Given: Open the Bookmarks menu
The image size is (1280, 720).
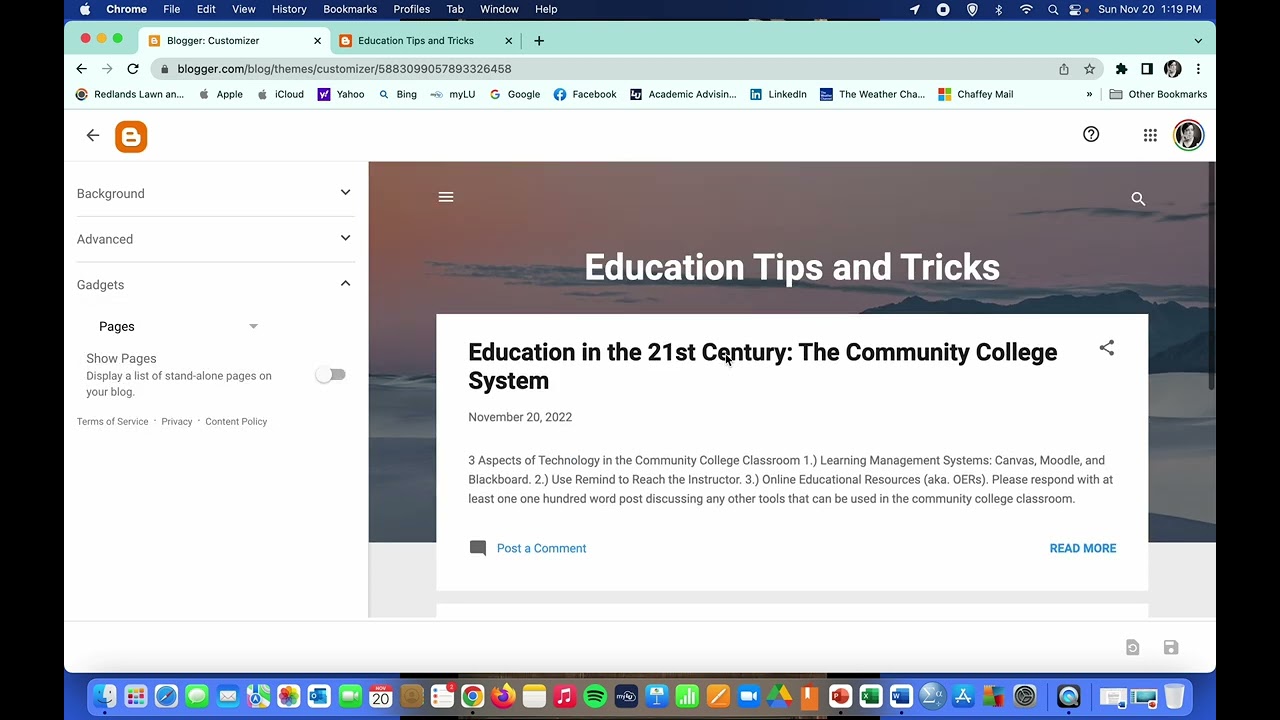Looking at the screenshot, I should click(x=350, y=9).
